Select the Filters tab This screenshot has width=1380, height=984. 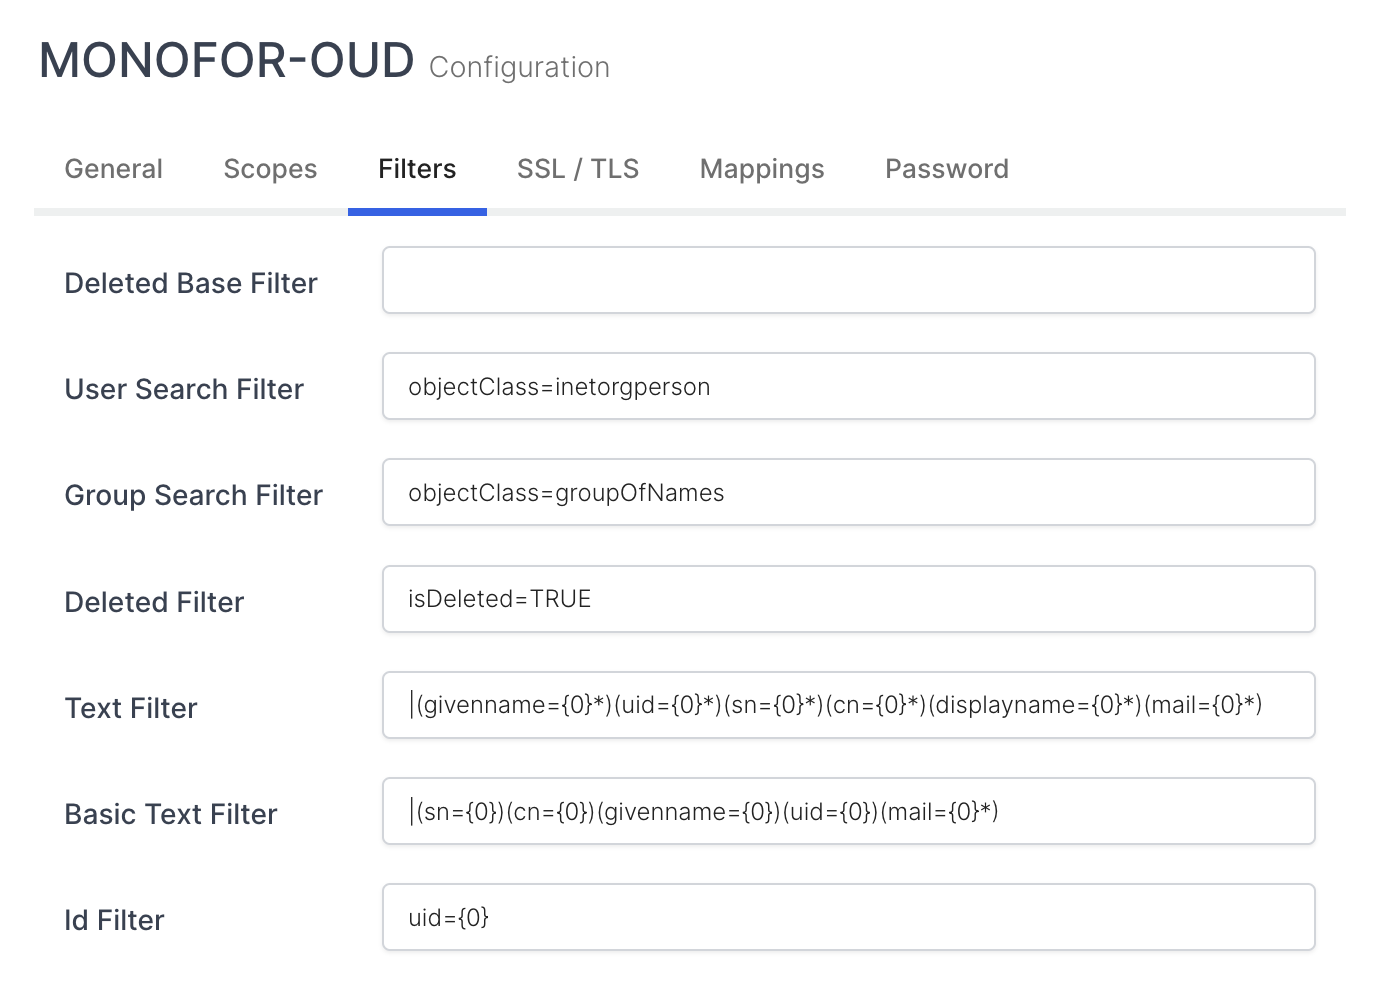pos(417,169)
